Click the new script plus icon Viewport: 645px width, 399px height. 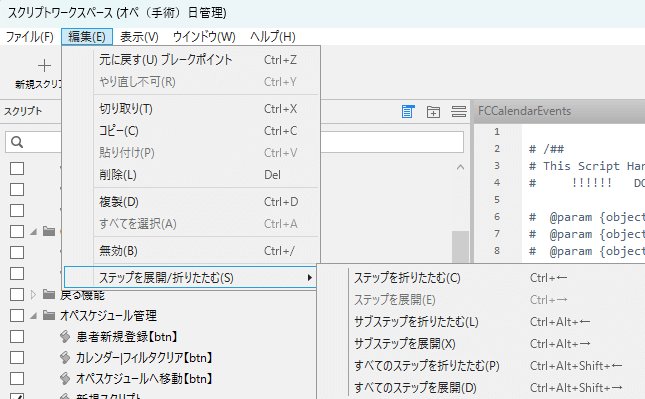pyautogui.click(x=44, y=66)
